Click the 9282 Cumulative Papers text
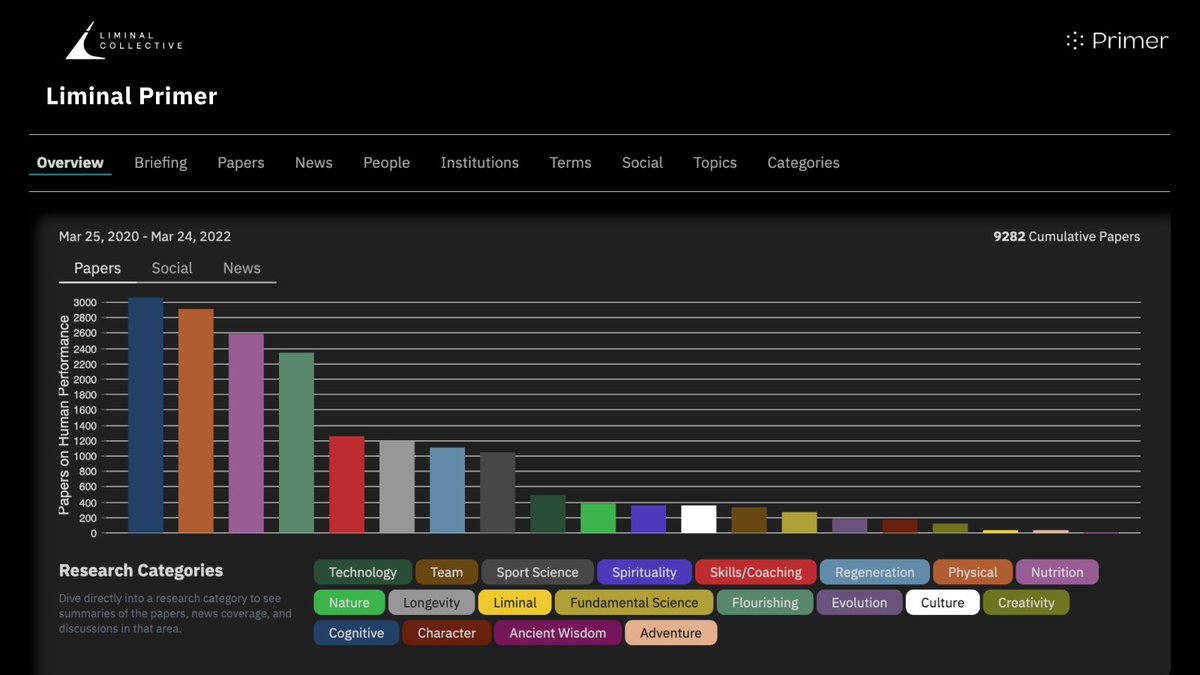This screenshot has height=675, width=1200. click(1066, 236)
